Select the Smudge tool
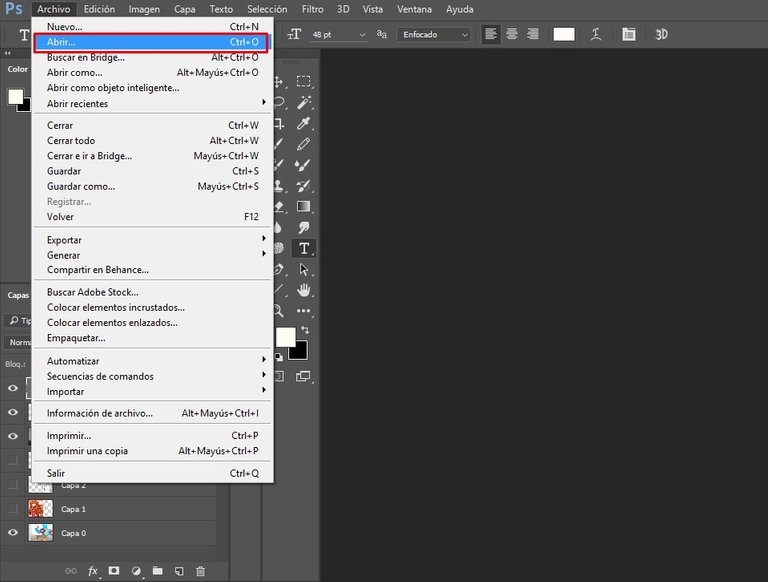The width and height of the screenshot is (768, 582). (x=303, y=227)
